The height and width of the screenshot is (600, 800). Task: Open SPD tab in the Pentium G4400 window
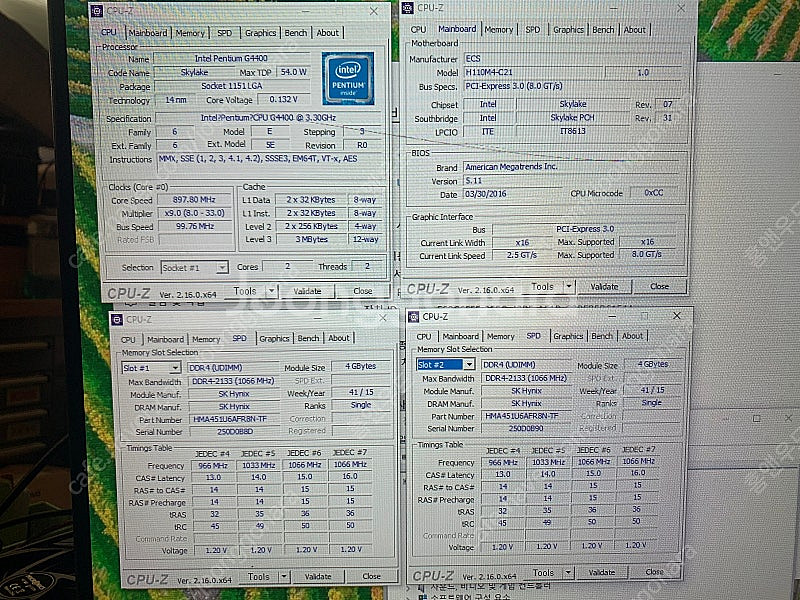[224, 33]
